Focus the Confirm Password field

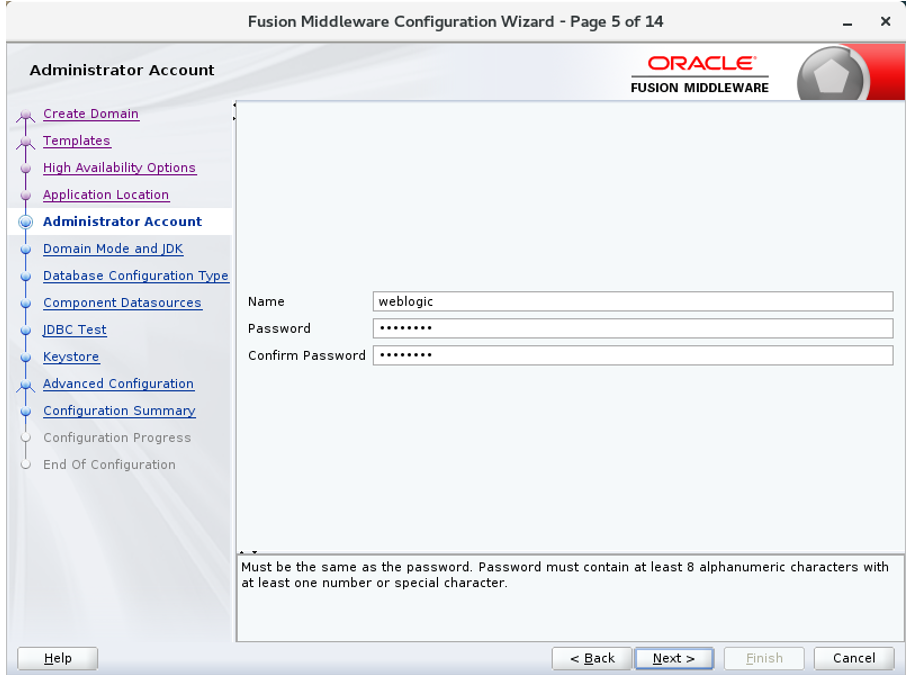[x=633, y=355]
